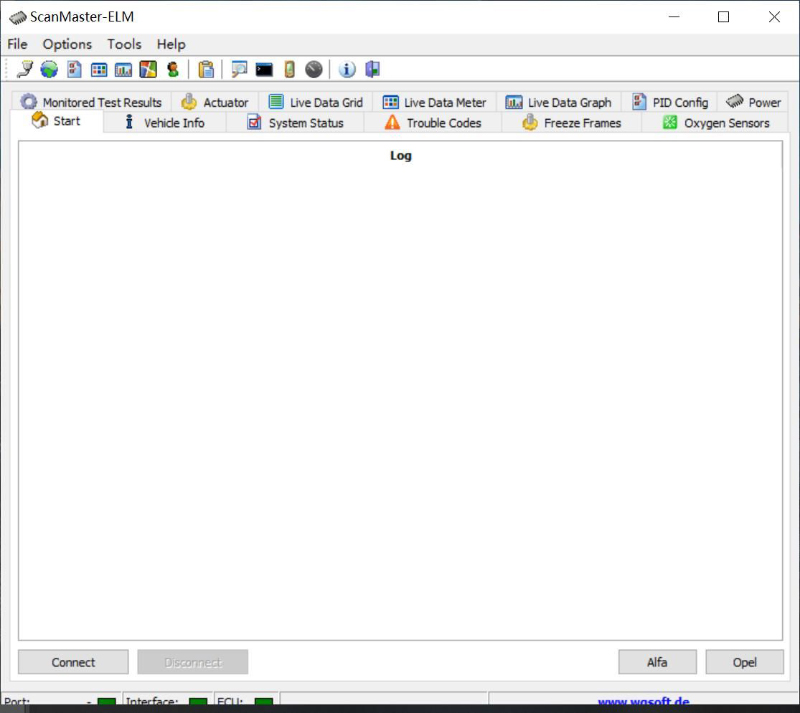Image resolution: width=800 pixels, height=713 pixels.
Task: Click the blue info toolbar icon
Action: click(347, 69)
